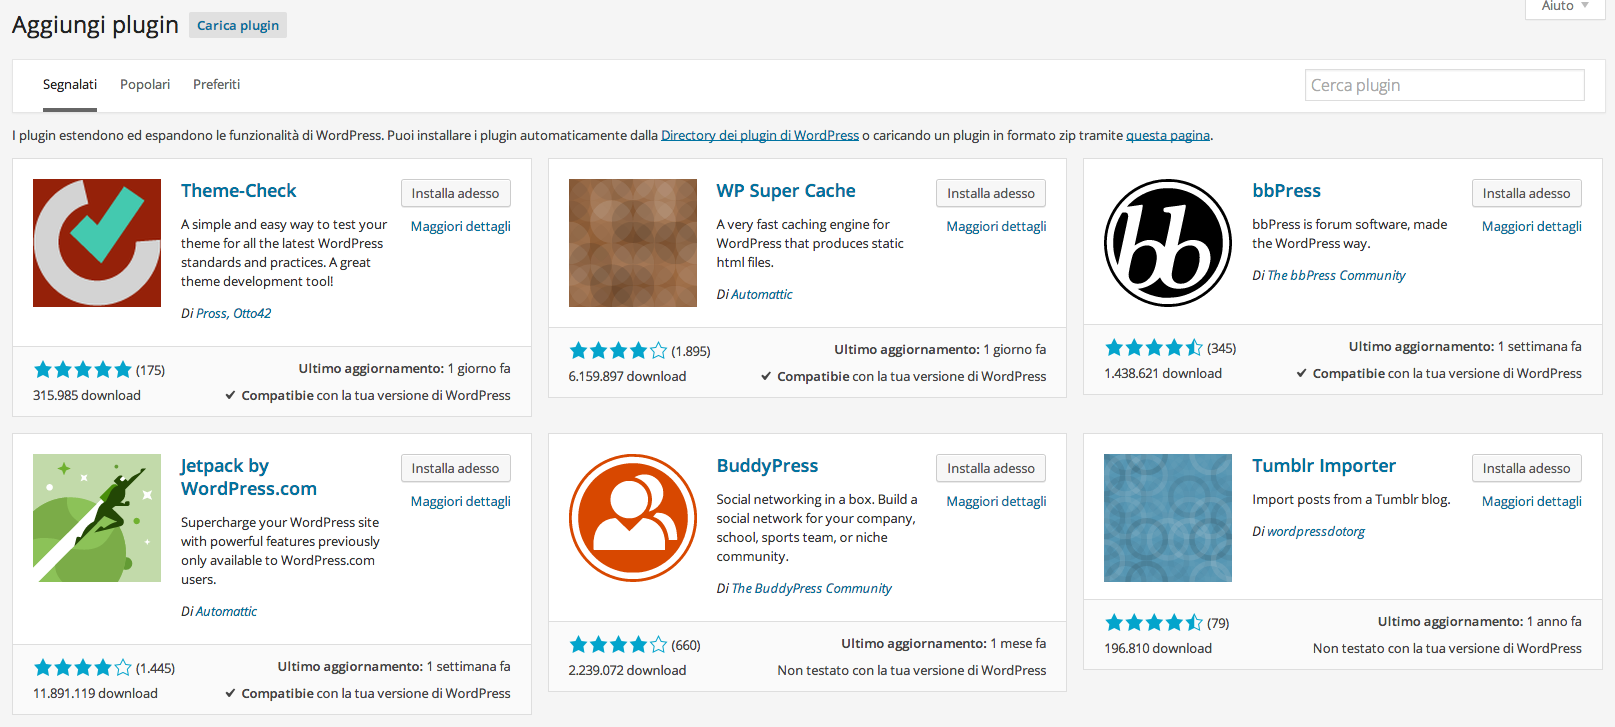Install the Theme-Check plugin now
Screen dimensions: 1615x727
455,193
